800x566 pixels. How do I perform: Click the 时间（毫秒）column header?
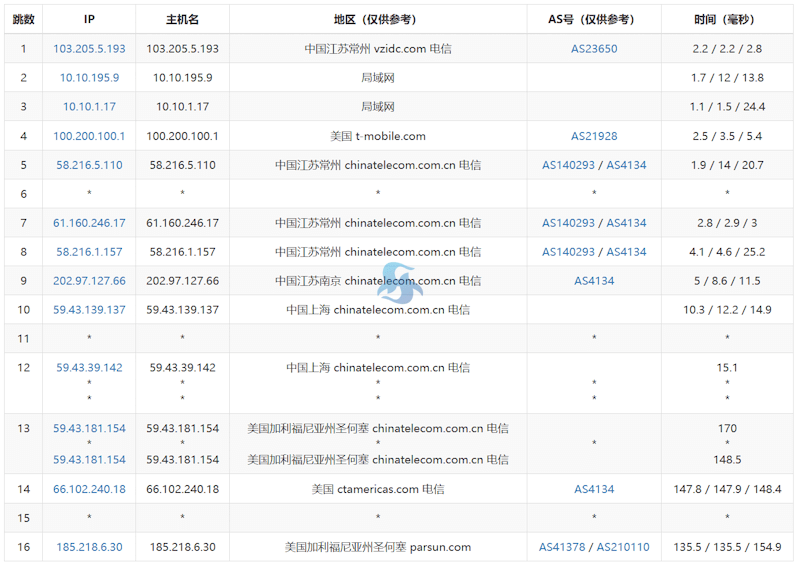pyautogui.click(x=727, y=19)
